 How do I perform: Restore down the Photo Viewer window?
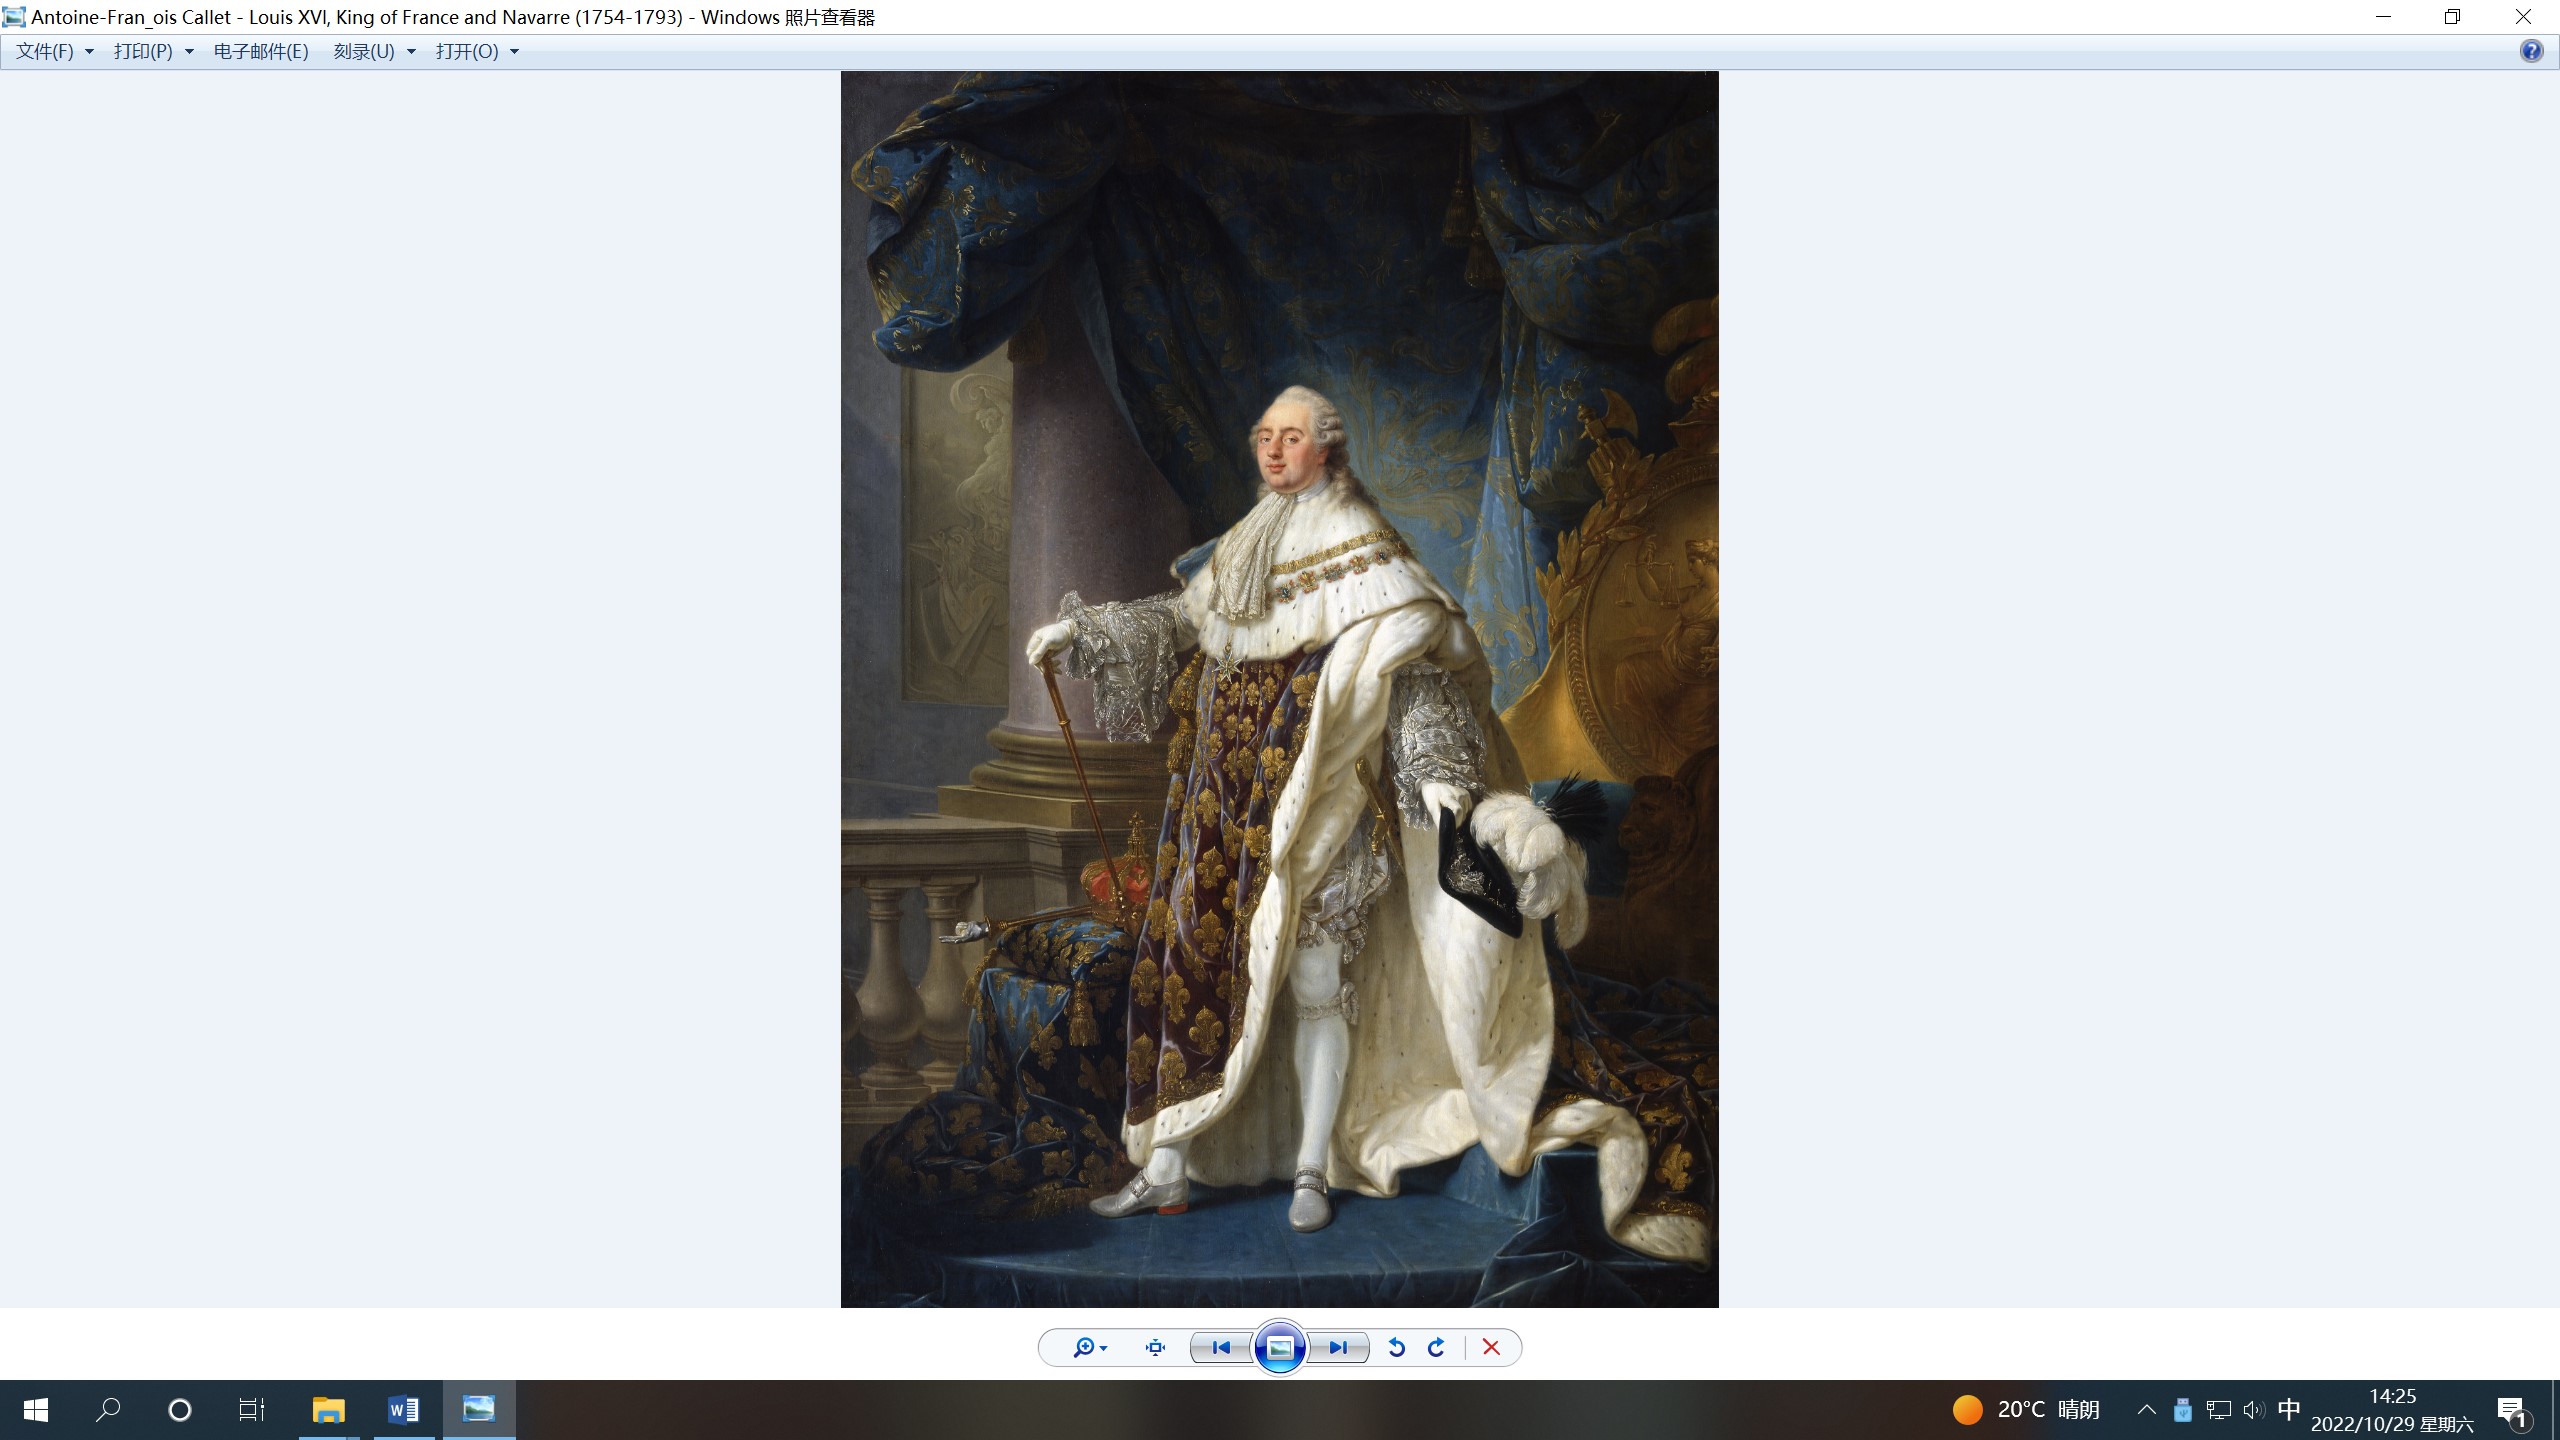point(2452,17)
